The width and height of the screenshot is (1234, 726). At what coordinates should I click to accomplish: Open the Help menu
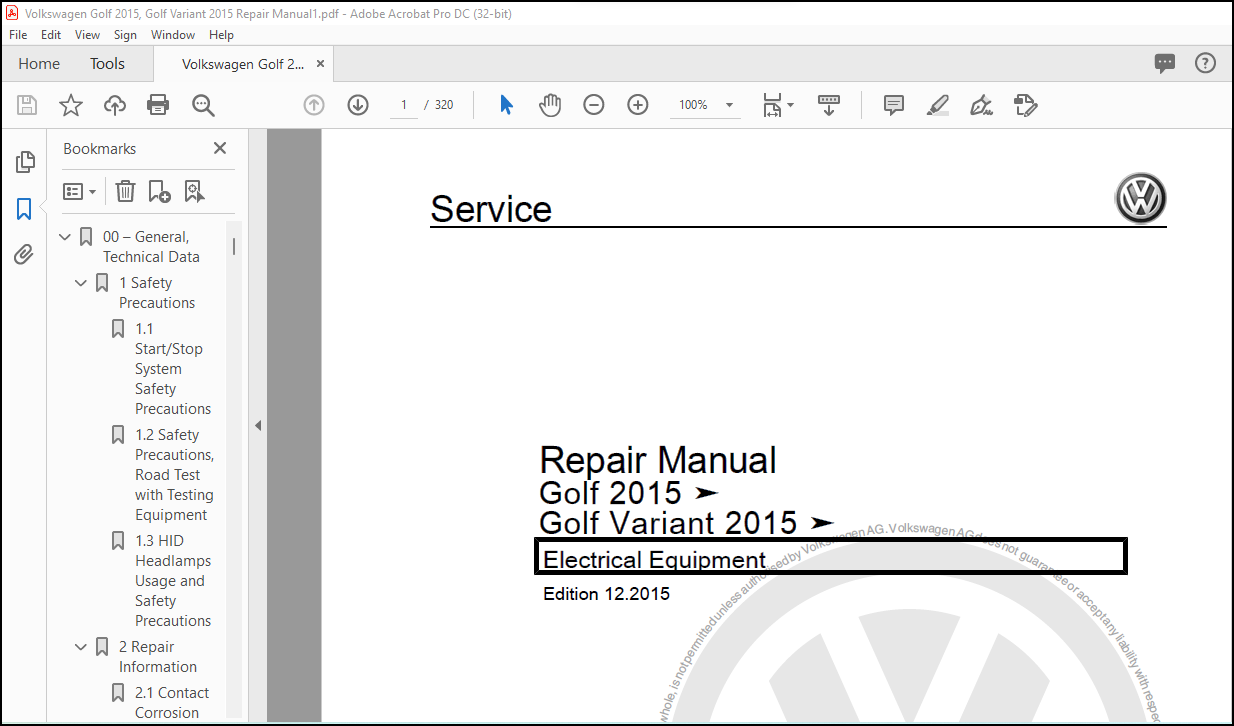[221, 34]
